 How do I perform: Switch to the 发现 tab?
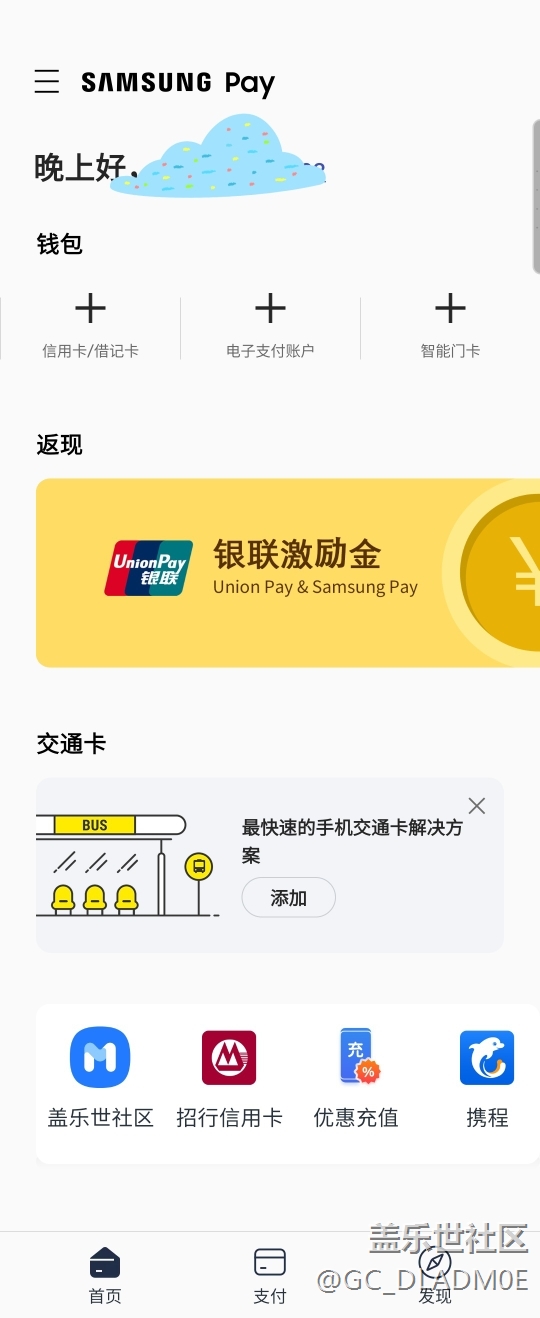tap(435, 1275)
